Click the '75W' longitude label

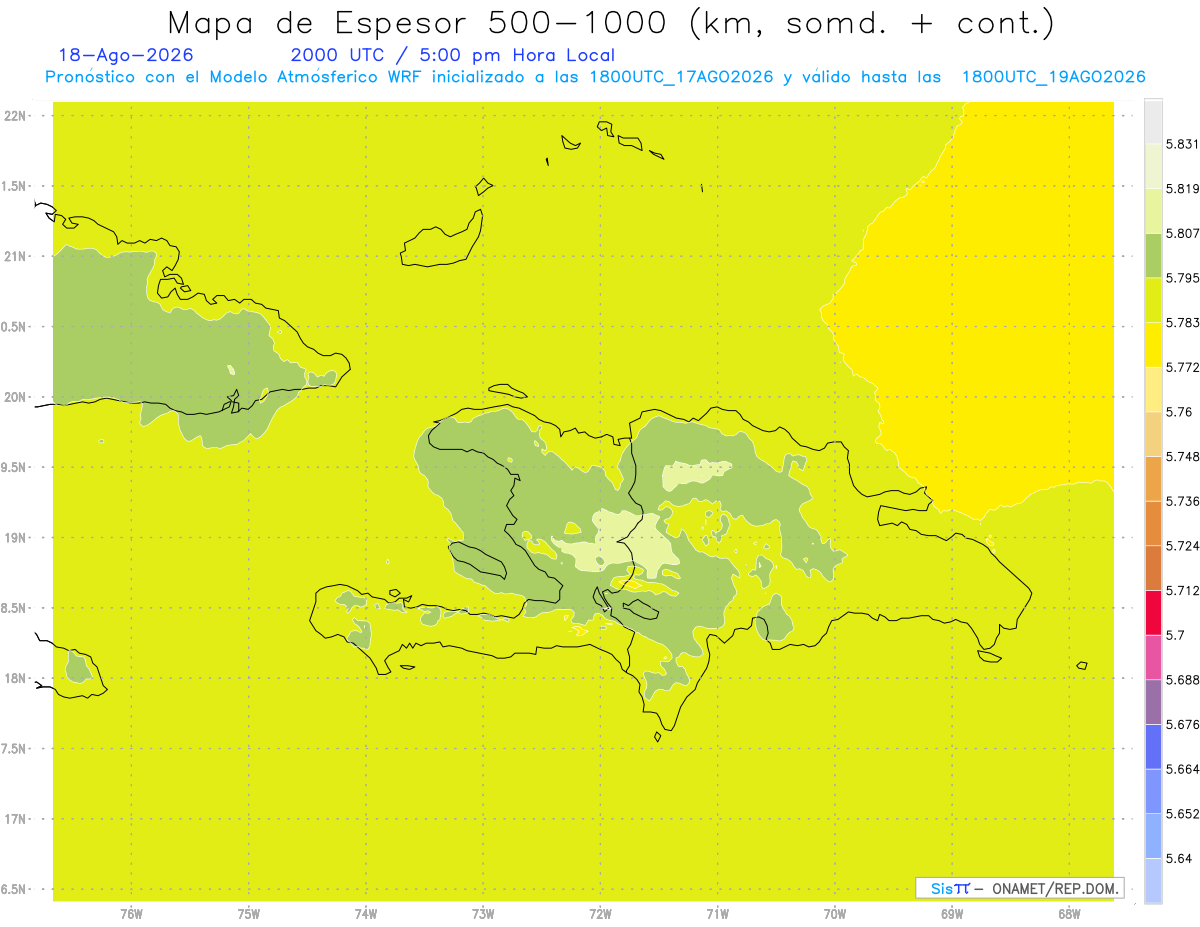click(249, 914)
